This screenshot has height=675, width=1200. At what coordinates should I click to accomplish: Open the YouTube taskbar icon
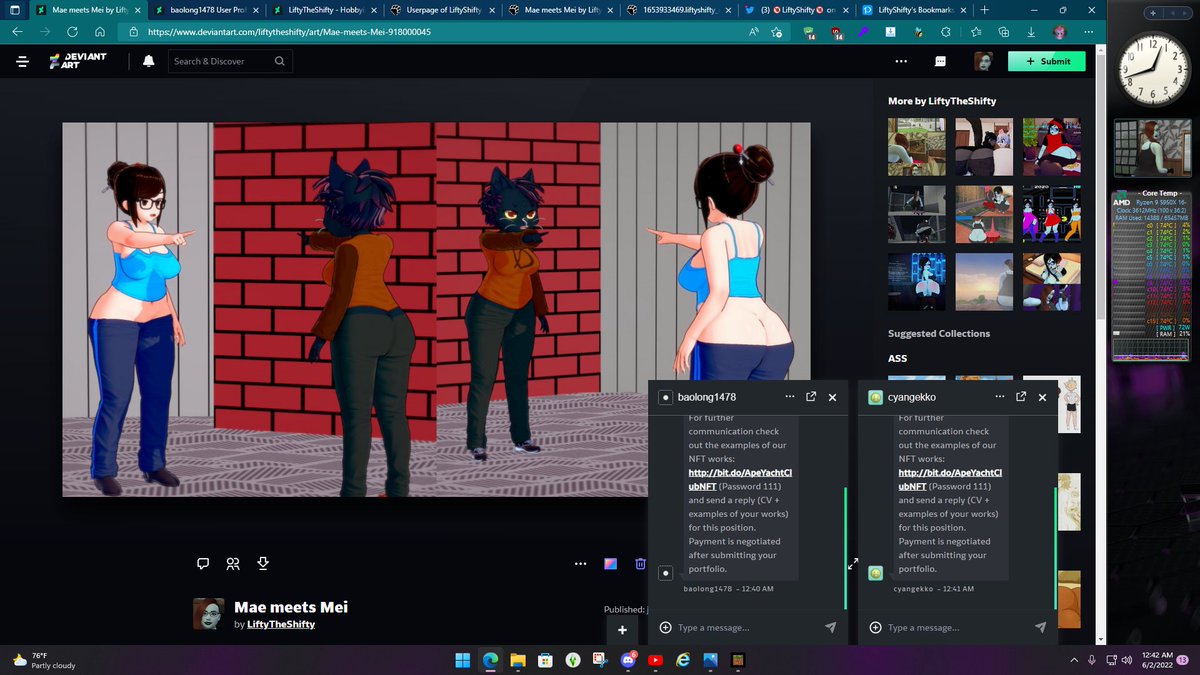click(655, 660)
